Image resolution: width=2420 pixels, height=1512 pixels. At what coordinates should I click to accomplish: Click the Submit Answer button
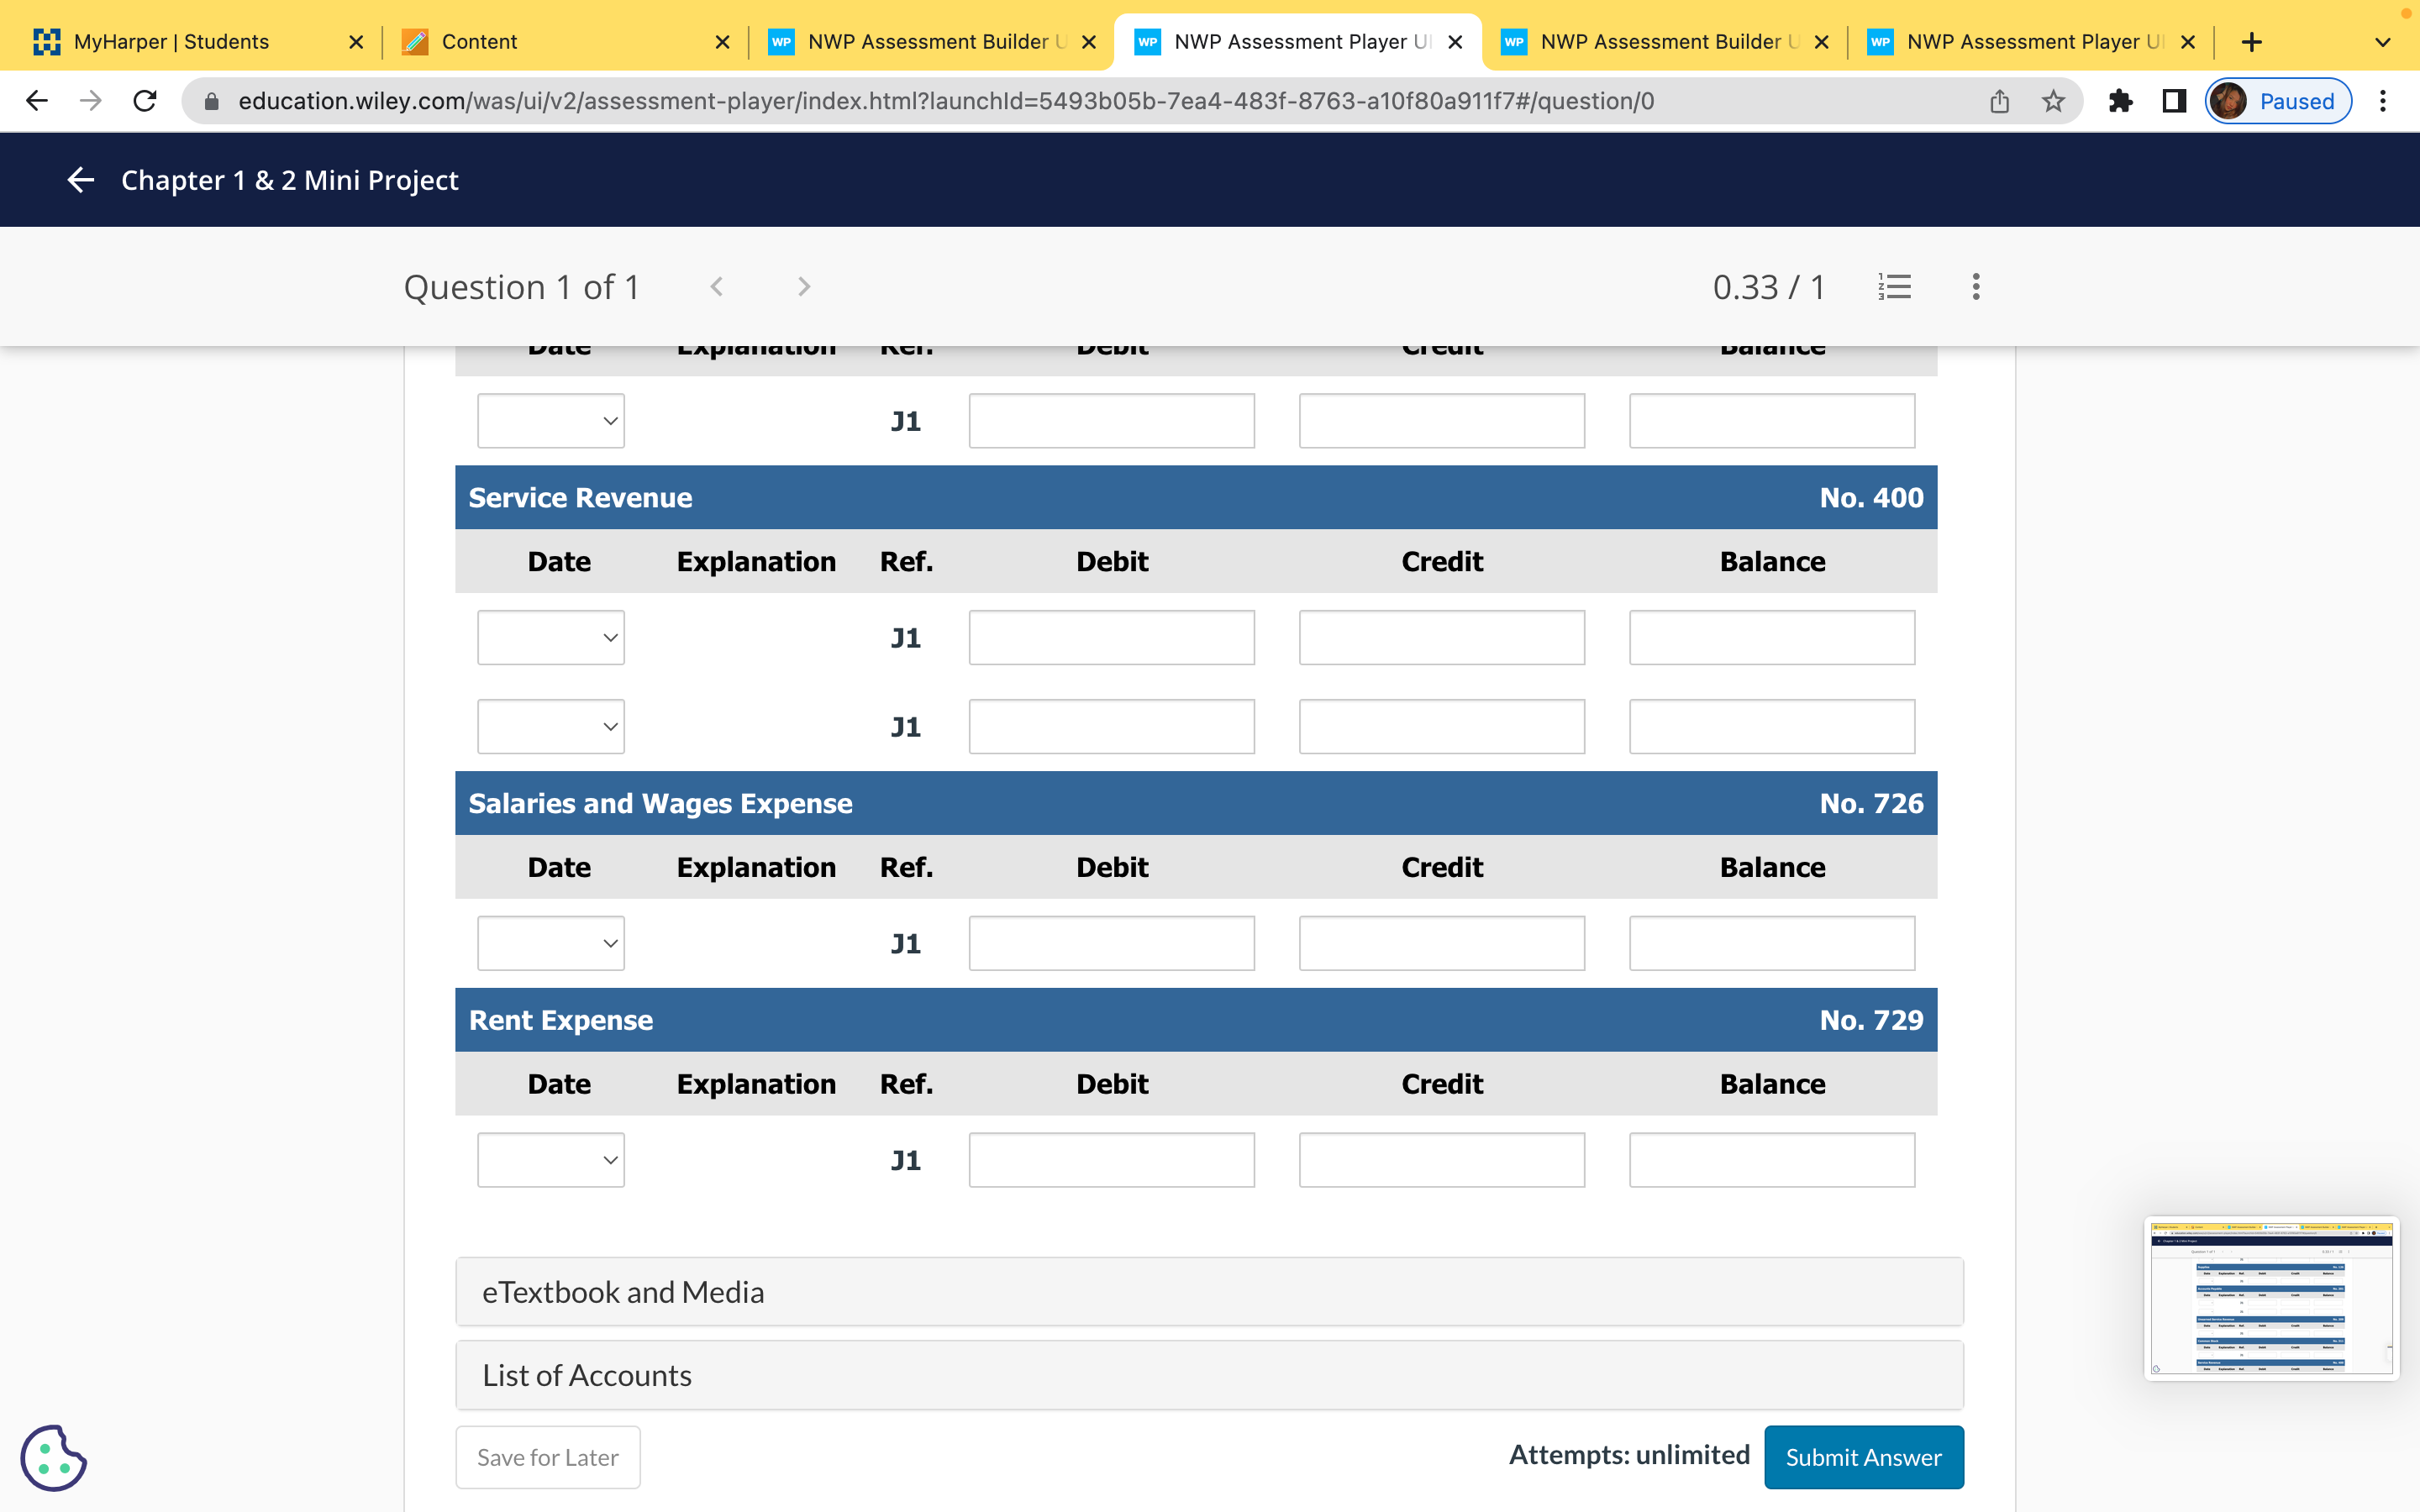pyautogui.click(x=1863, y=1457)
